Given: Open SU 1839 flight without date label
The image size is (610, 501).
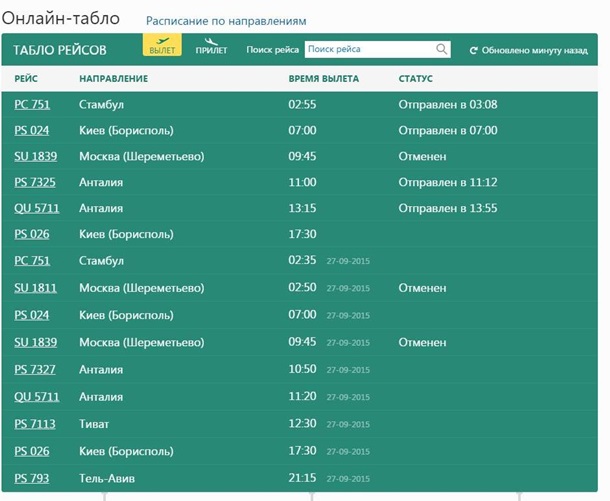Looking at the screenshot, I should click(35, 156).
